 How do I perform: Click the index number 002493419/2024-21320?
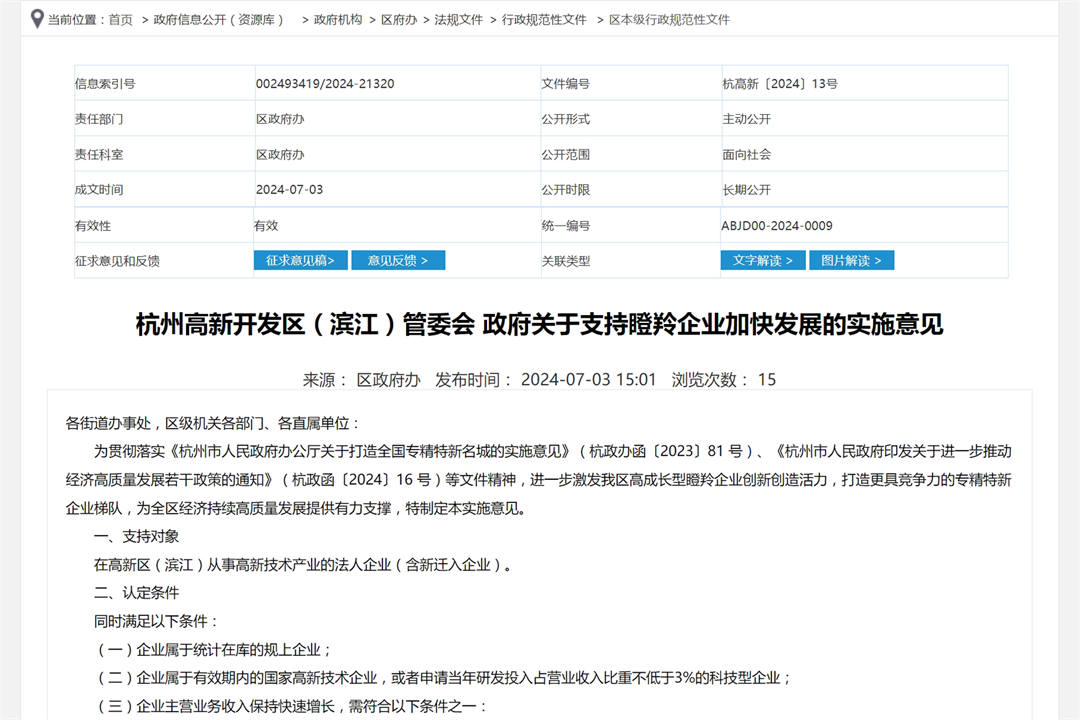tap(325, 84)
